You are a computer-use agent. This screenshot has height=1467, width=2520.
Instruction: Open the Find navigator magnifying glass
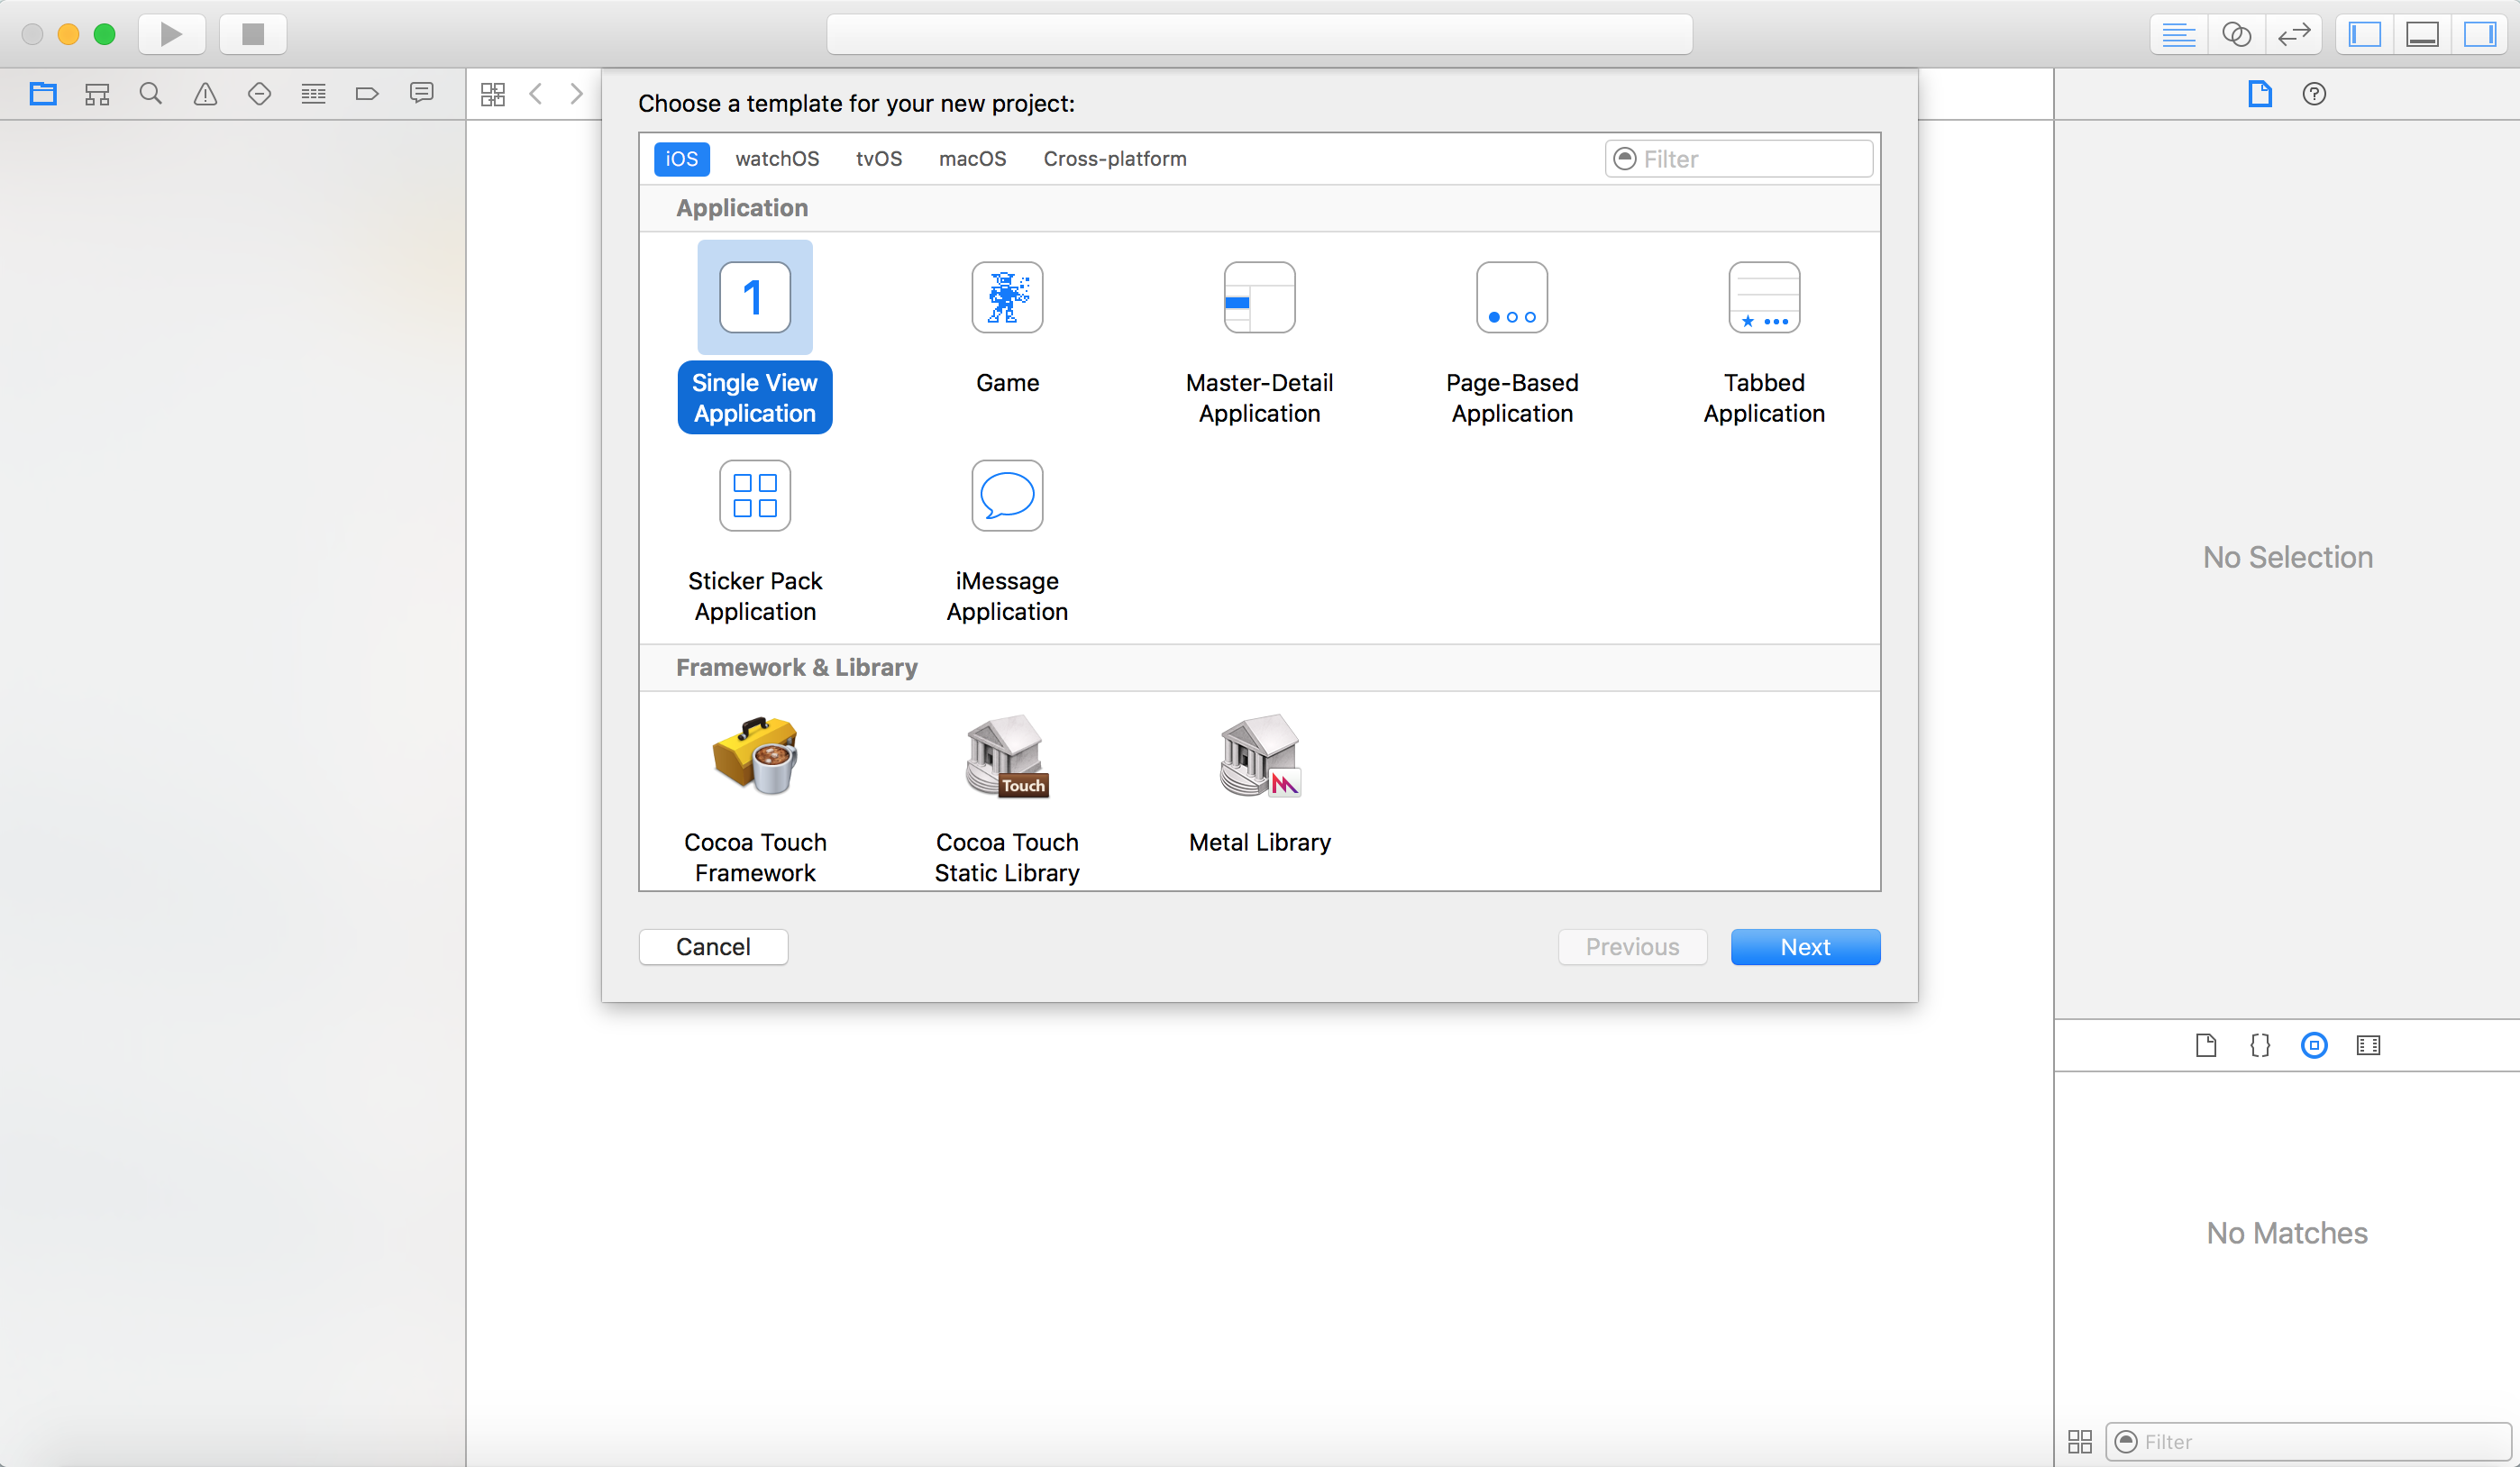151,93
